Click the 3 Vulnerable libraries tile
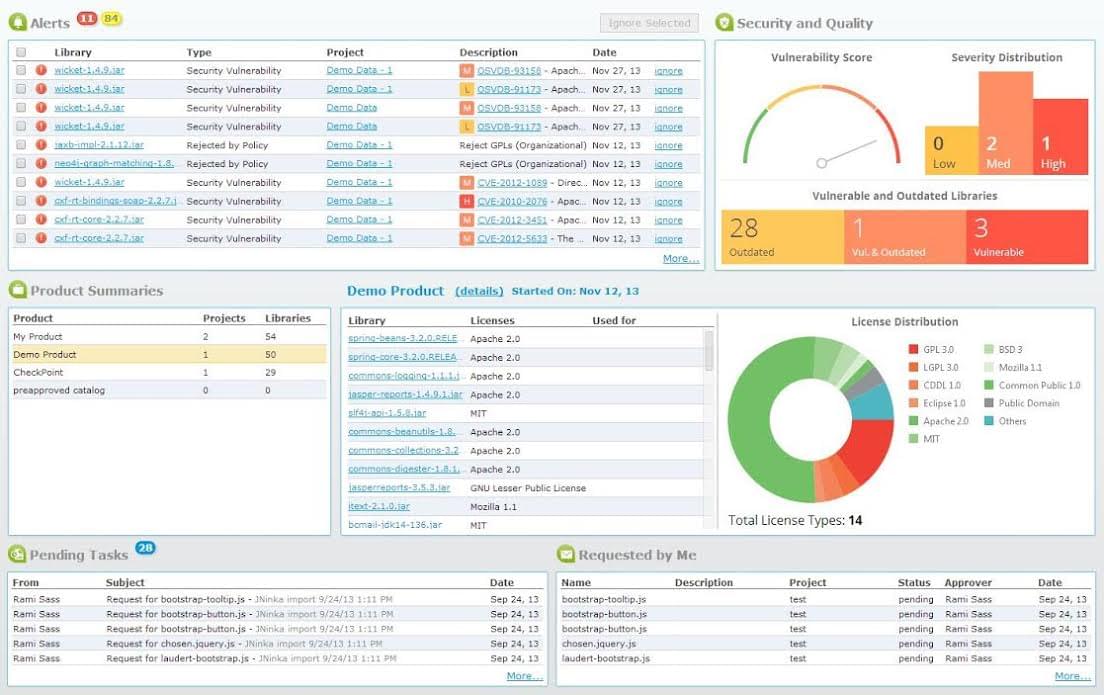Screen dimensions: 1104x695 tap(1027, 237)
